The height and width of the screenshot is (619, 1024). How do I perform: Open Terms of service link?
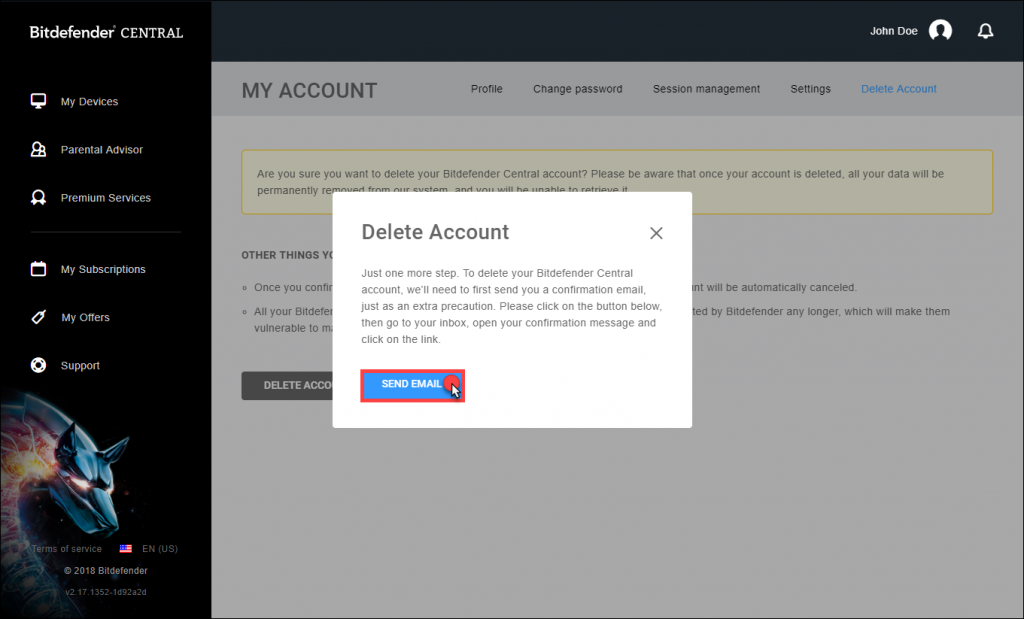(x=67, y=548)
